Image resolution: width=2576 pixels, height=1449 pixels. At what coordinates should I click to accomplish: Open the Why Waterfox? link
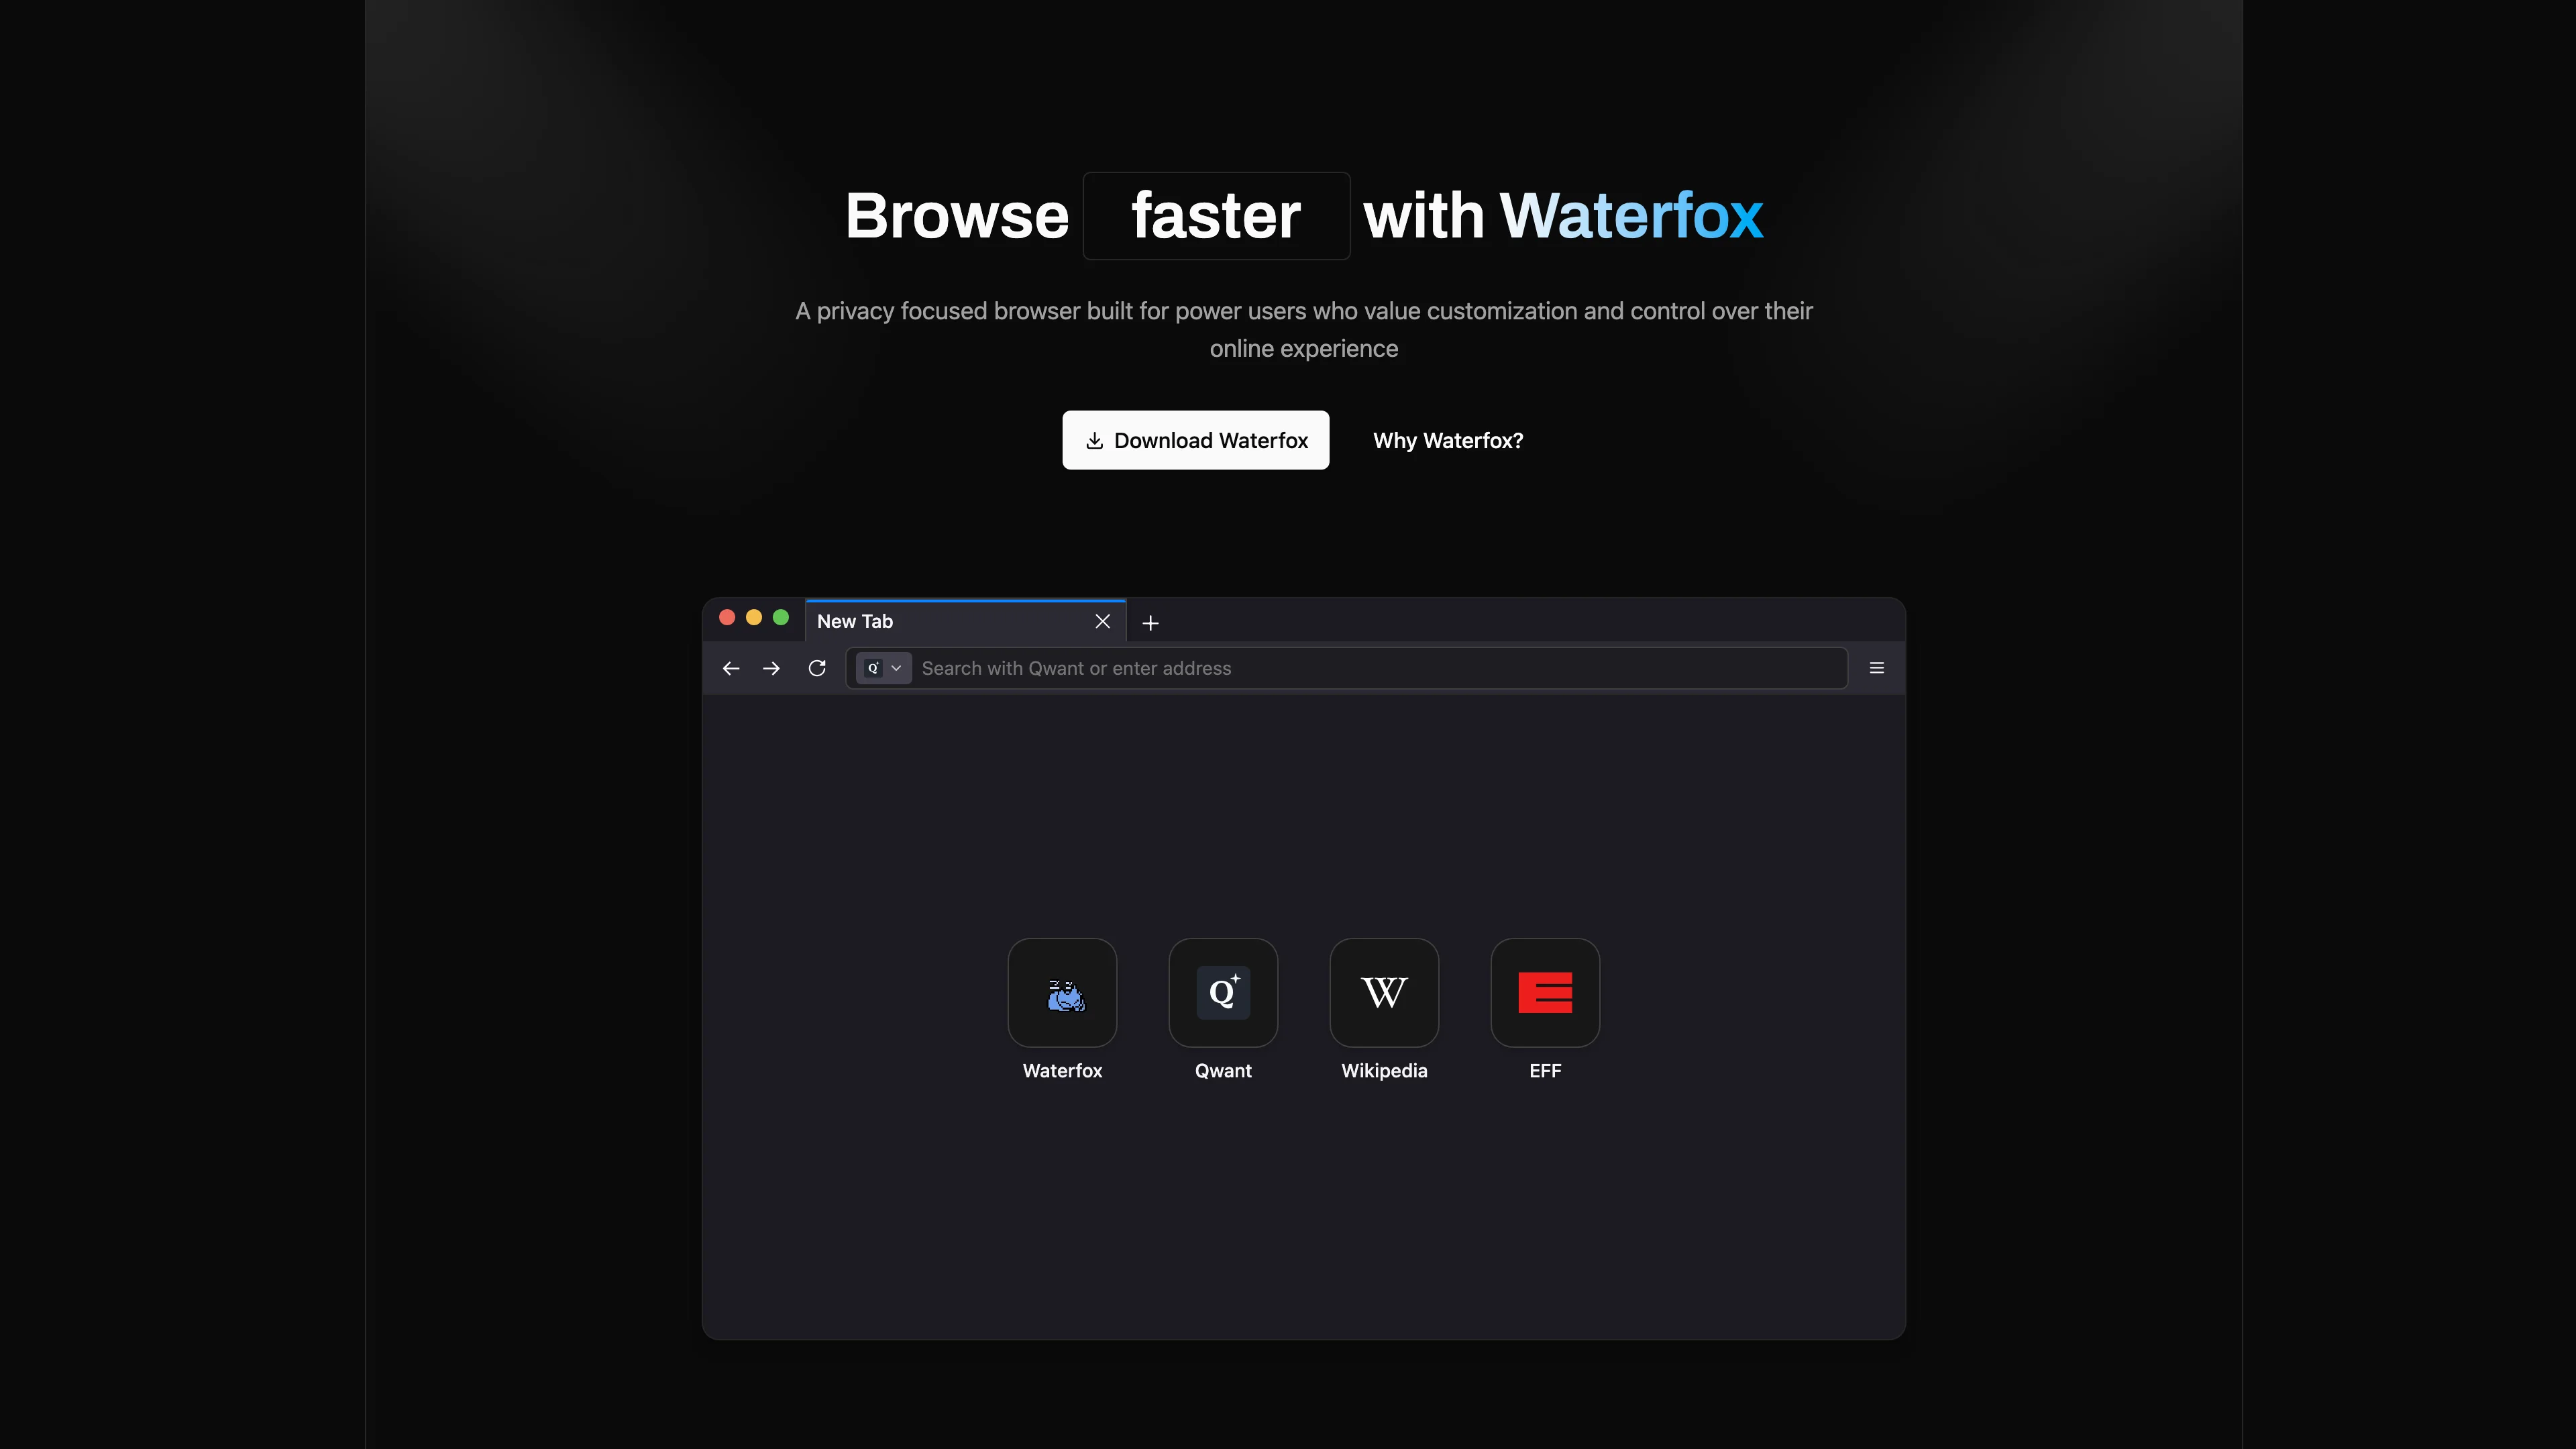[x=1447, y=440]
